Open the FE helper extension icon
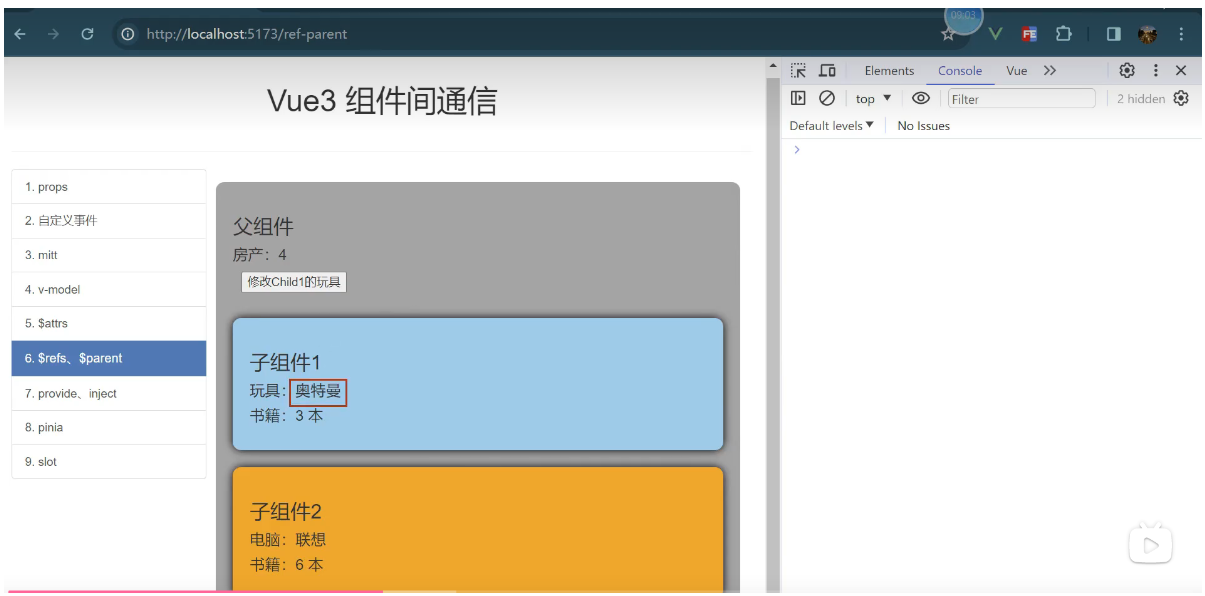 coord(1029,34)
